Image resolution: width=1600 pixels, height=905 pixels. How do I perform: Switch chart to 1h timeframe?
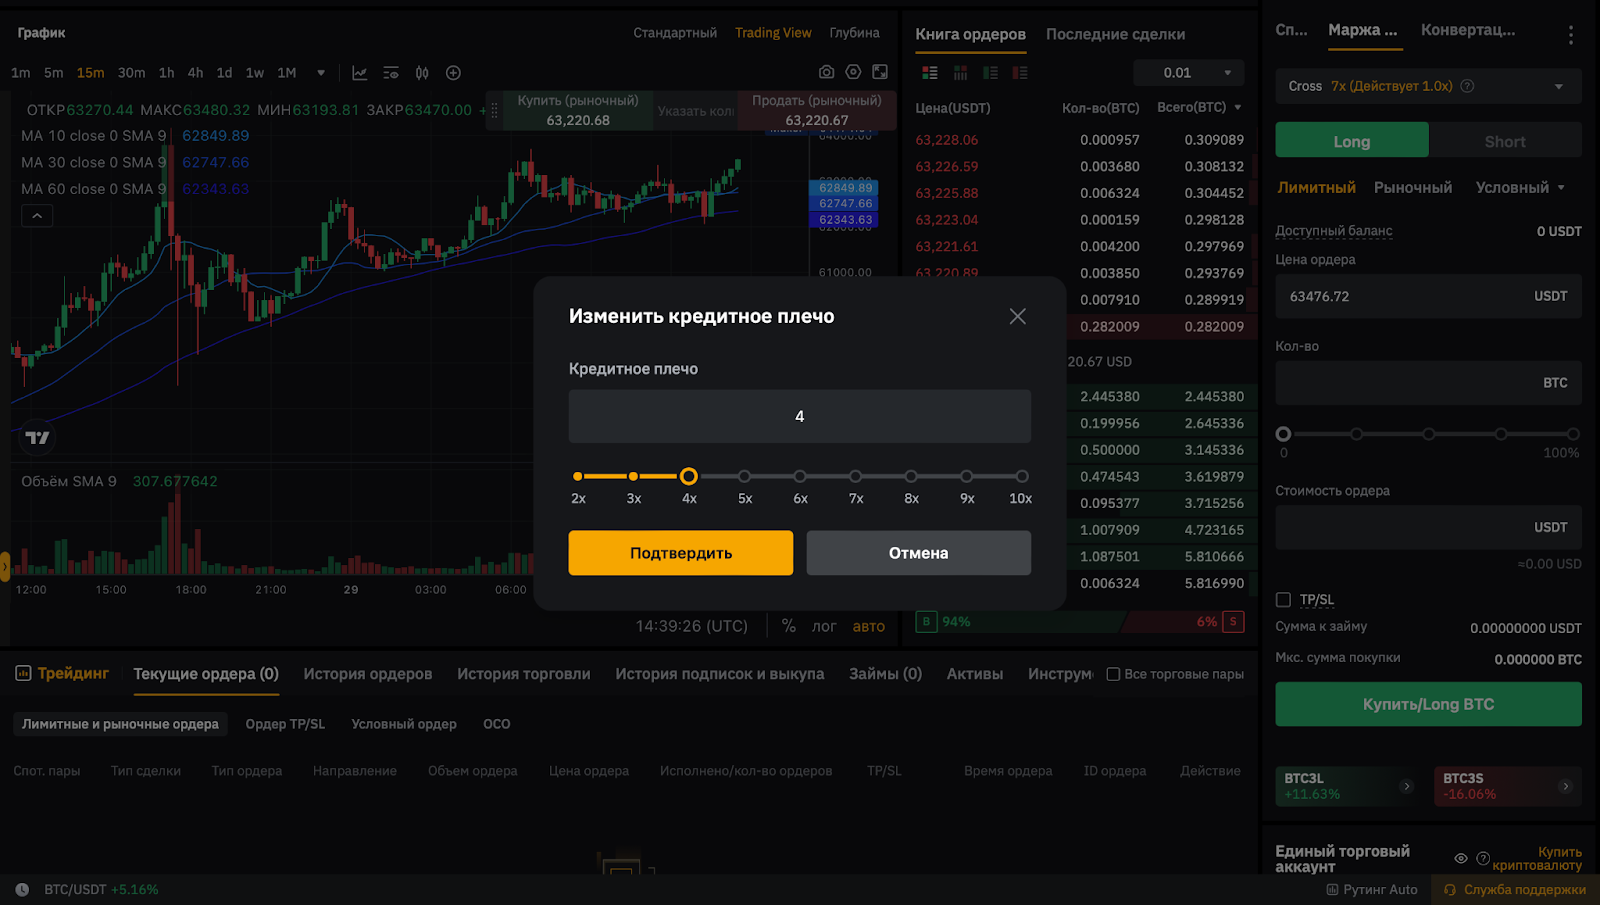(166, 73)
